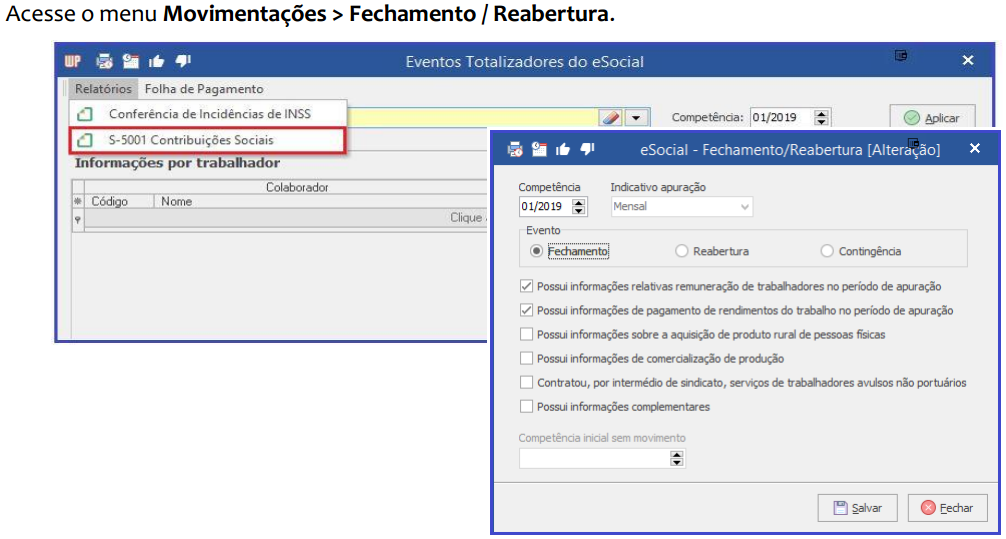
Task: Click the small window icon in Fechamento/Reabertura title bar
Action: tap(915, 144)
